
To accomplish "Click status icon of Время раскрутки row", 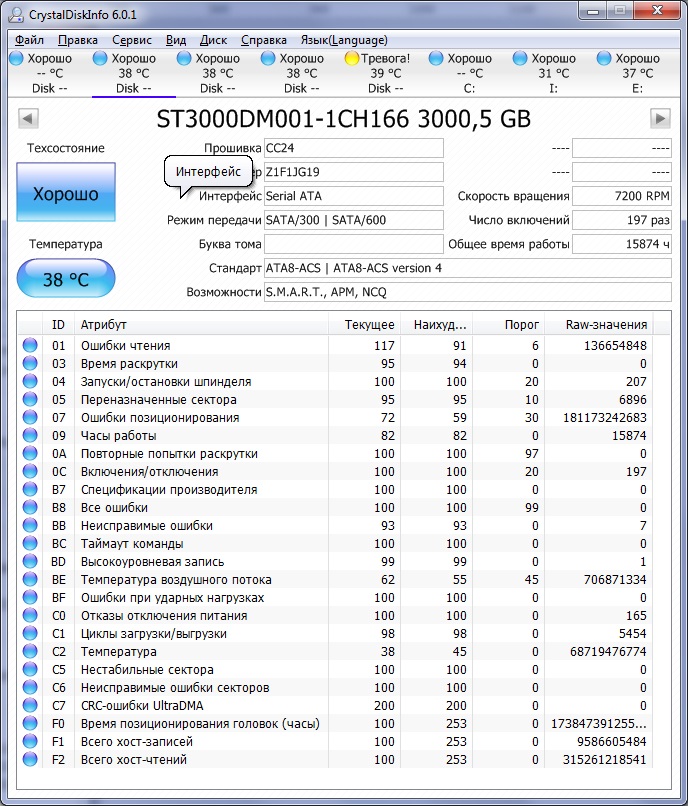I will tap(30, 363).
